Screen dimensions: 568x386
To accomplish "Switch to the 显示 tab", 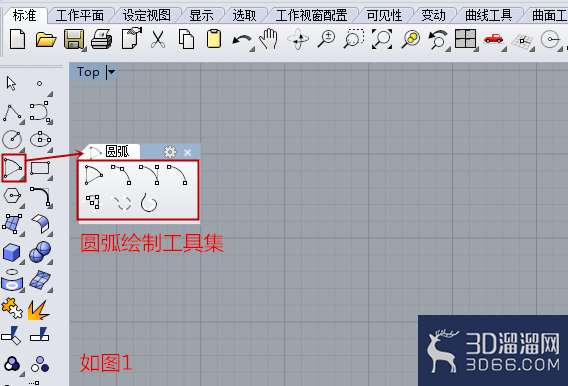I will (201, 16).
